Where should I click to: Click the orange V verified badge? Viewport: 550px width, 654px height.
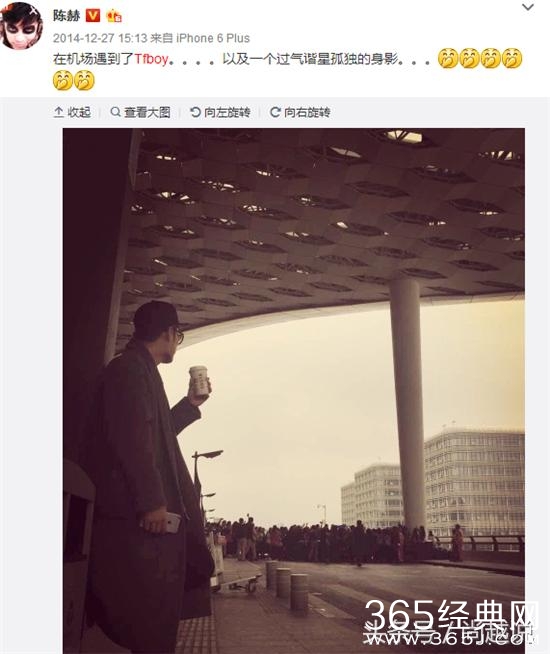pos(93,16)
